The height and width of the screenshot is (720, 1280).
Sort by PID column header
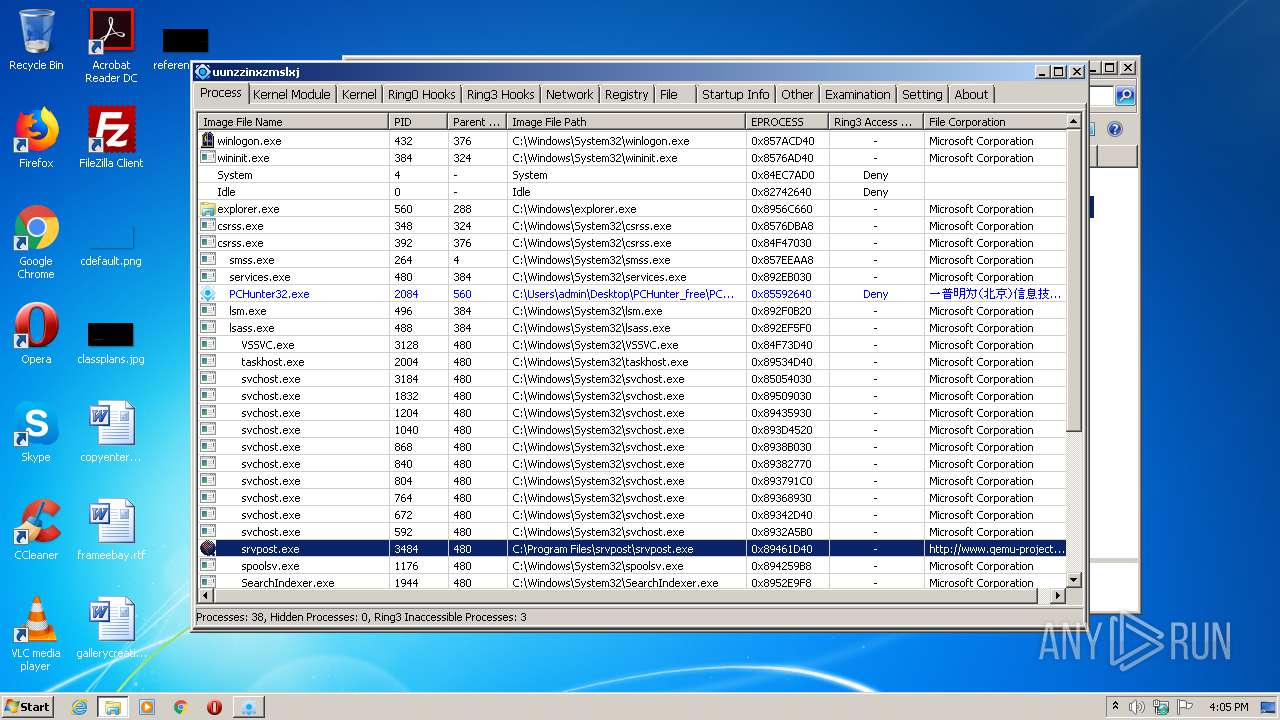point(417,122)
